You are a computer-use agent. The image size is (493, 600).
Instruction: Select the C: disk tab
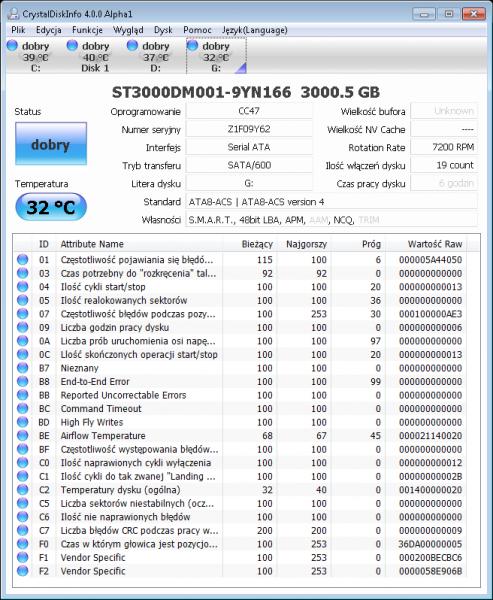[36, 56]
